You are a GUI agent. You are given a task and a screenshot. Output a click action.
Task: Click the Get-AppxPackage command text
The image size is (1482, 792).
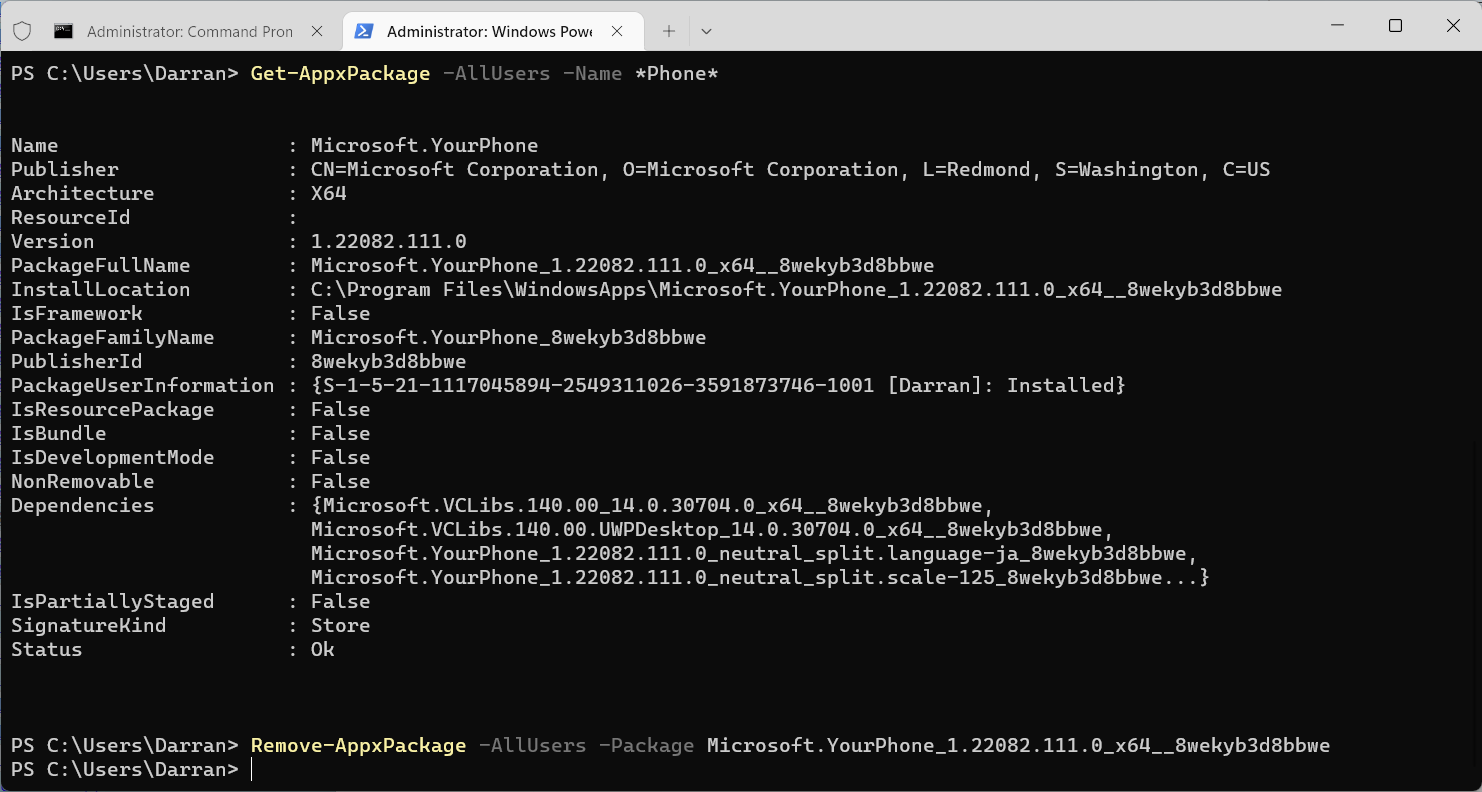coord(340,74)
